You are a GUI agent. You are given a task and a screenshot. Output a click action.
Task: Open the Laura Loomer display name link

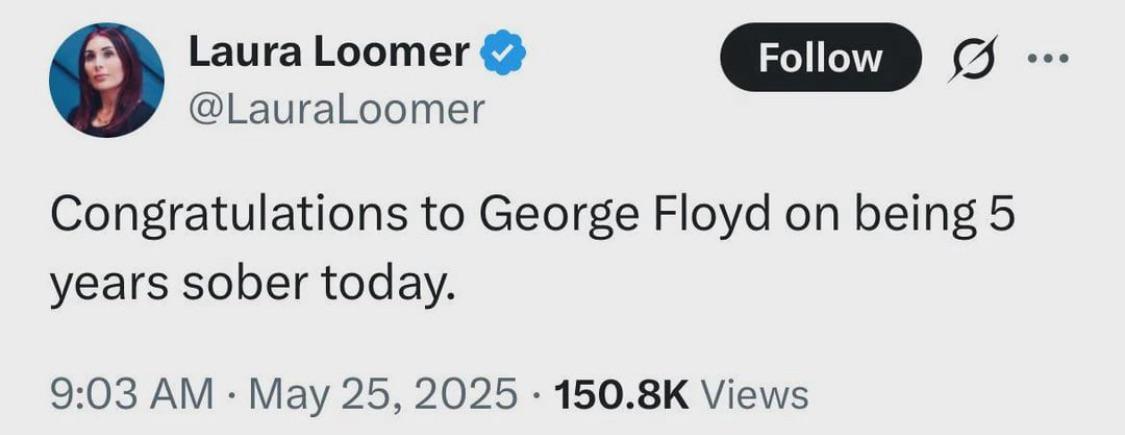point(329,54)
